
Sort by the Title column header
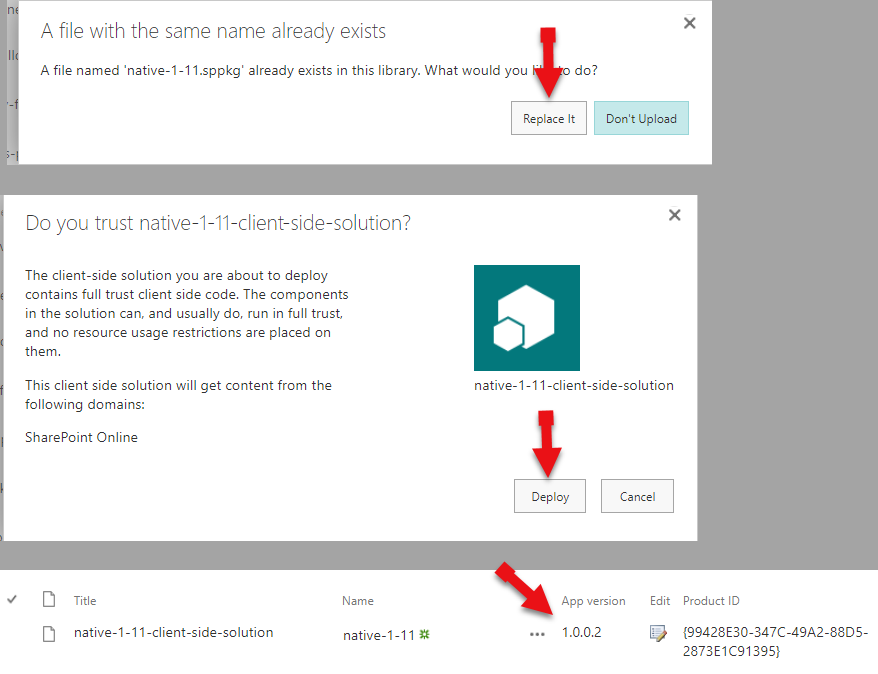(x=85, y=601)
